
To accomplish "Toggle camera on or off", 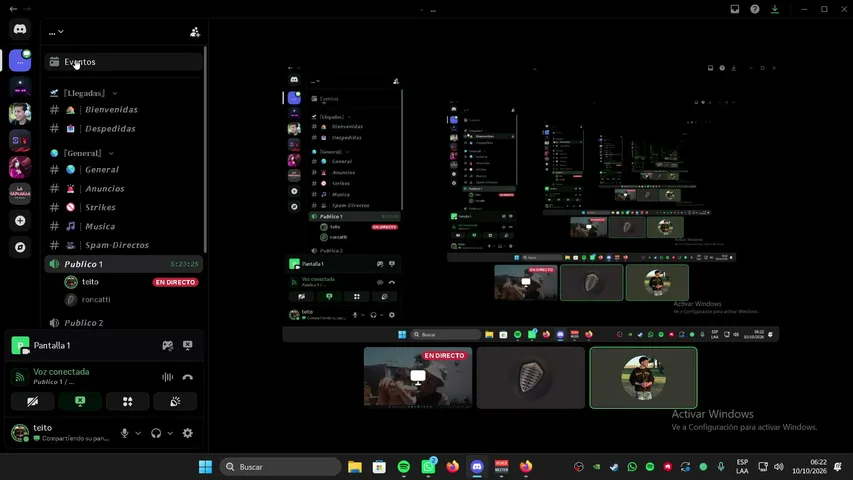I will [x=33, y=402].
